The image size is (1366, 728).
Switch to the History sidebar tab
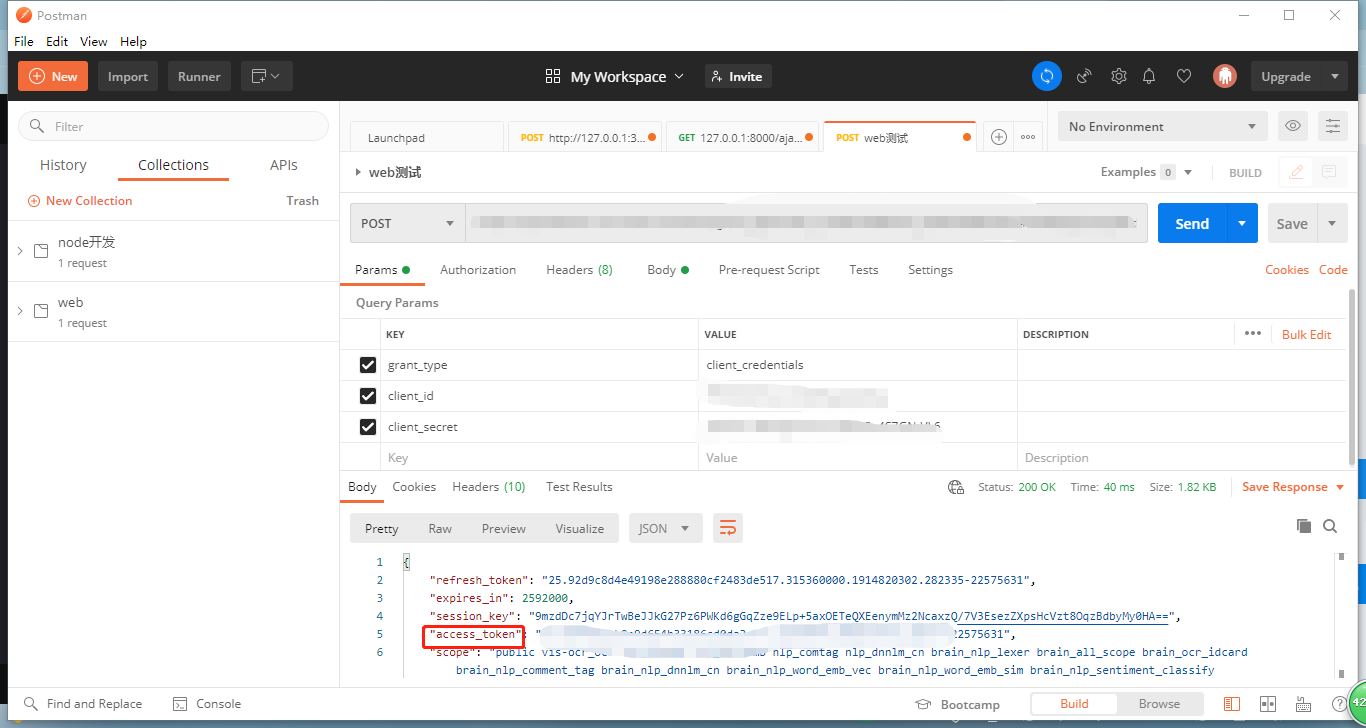[x=63, y=165]
